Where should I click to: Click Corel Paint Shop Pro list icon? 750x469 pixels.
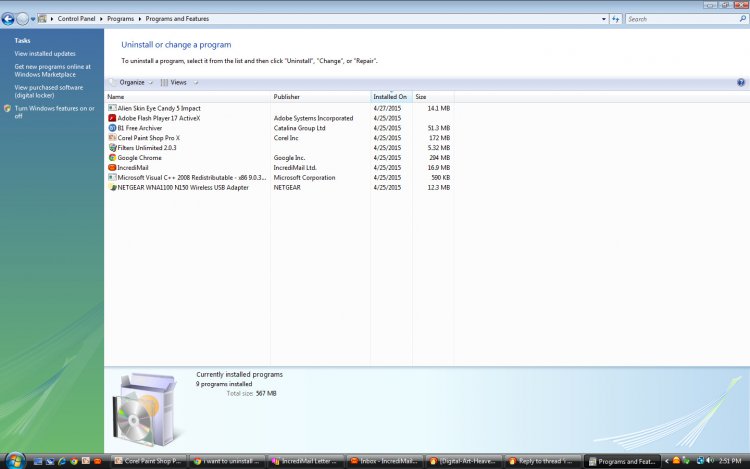(112, 138)
